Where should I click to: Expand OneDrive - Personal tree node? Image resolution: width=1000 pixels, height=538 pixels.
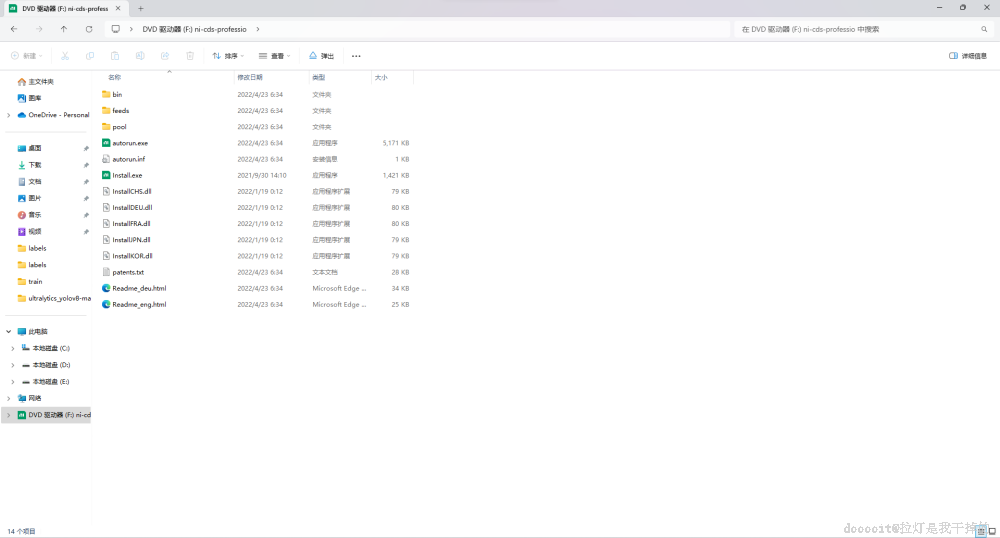[x=8, y=115]
